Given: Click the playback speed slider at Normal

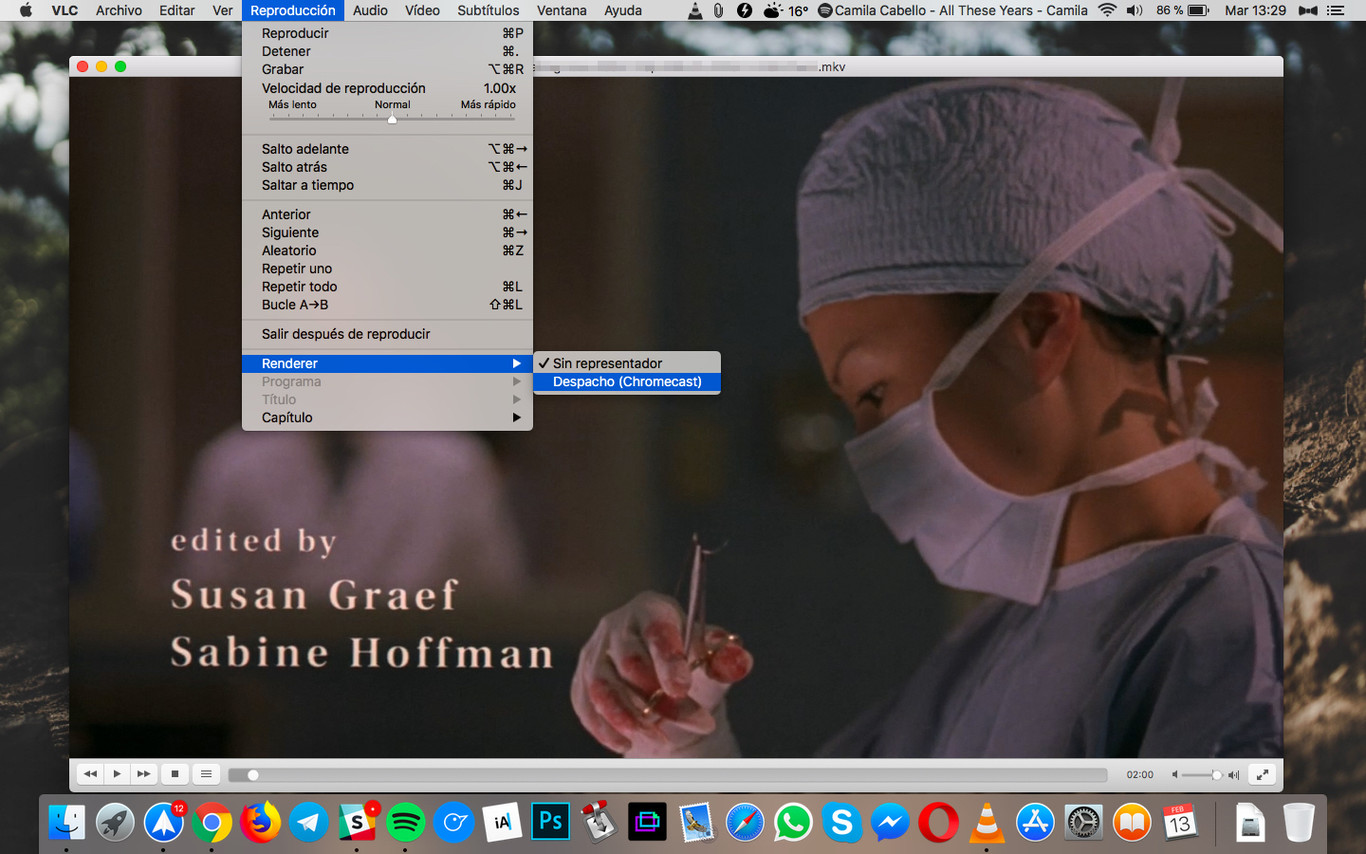Looking at the screenshot, I should (392, 118).
